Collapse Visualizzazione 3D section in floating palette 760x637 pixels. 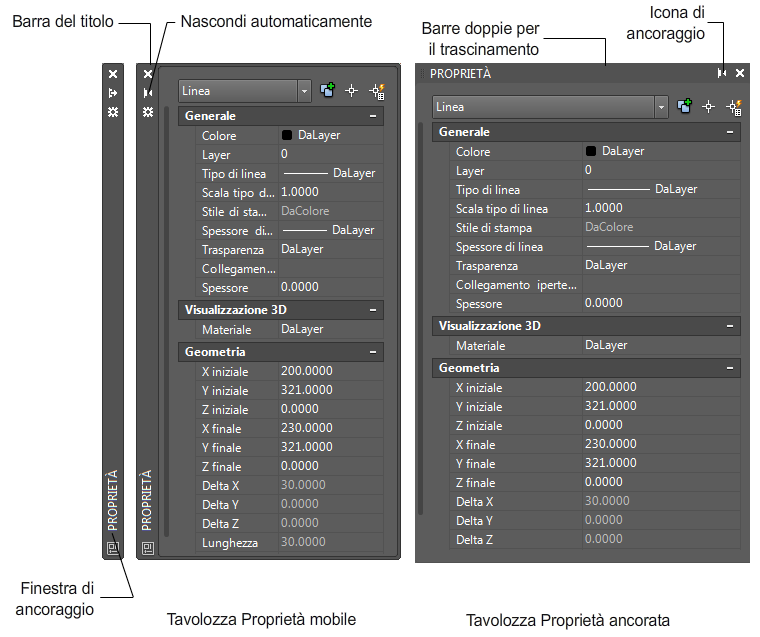pos(373,310)
